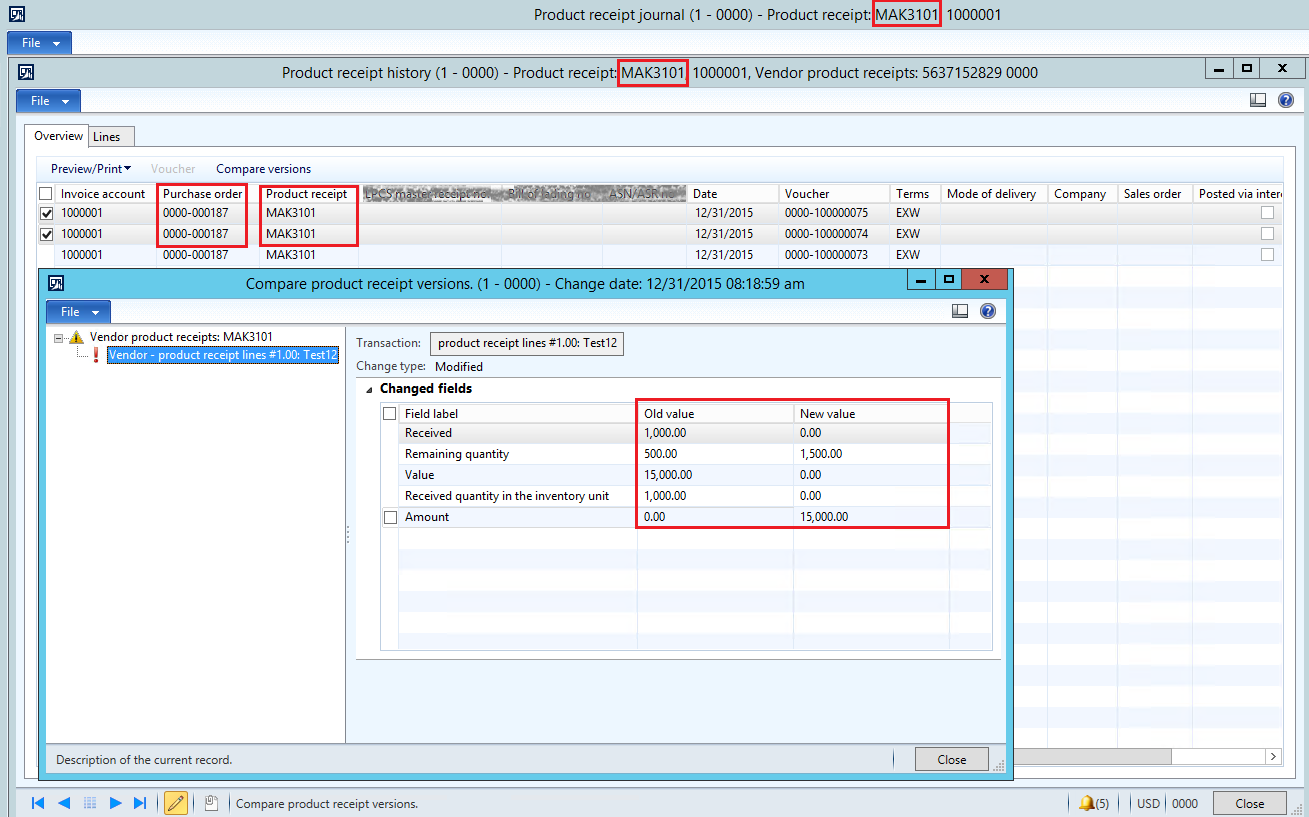Collapse the Vendor product receipts MAK3101 tree node
1309x817 pixels.
[60, 338]
